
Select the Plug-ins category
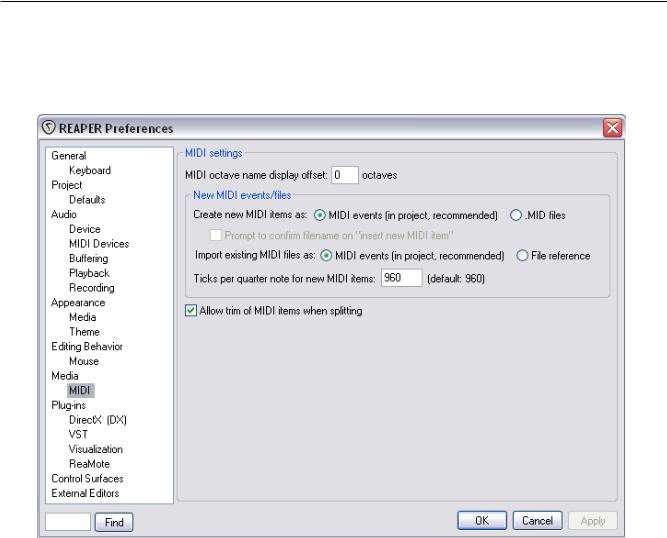[68, 405]
